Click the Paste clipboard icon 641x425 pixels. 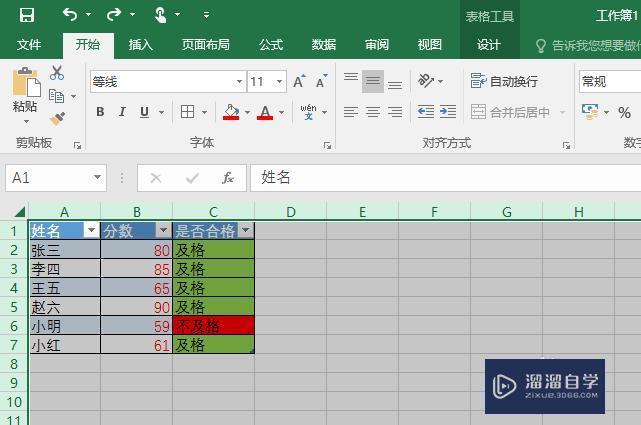coord(26,82)
